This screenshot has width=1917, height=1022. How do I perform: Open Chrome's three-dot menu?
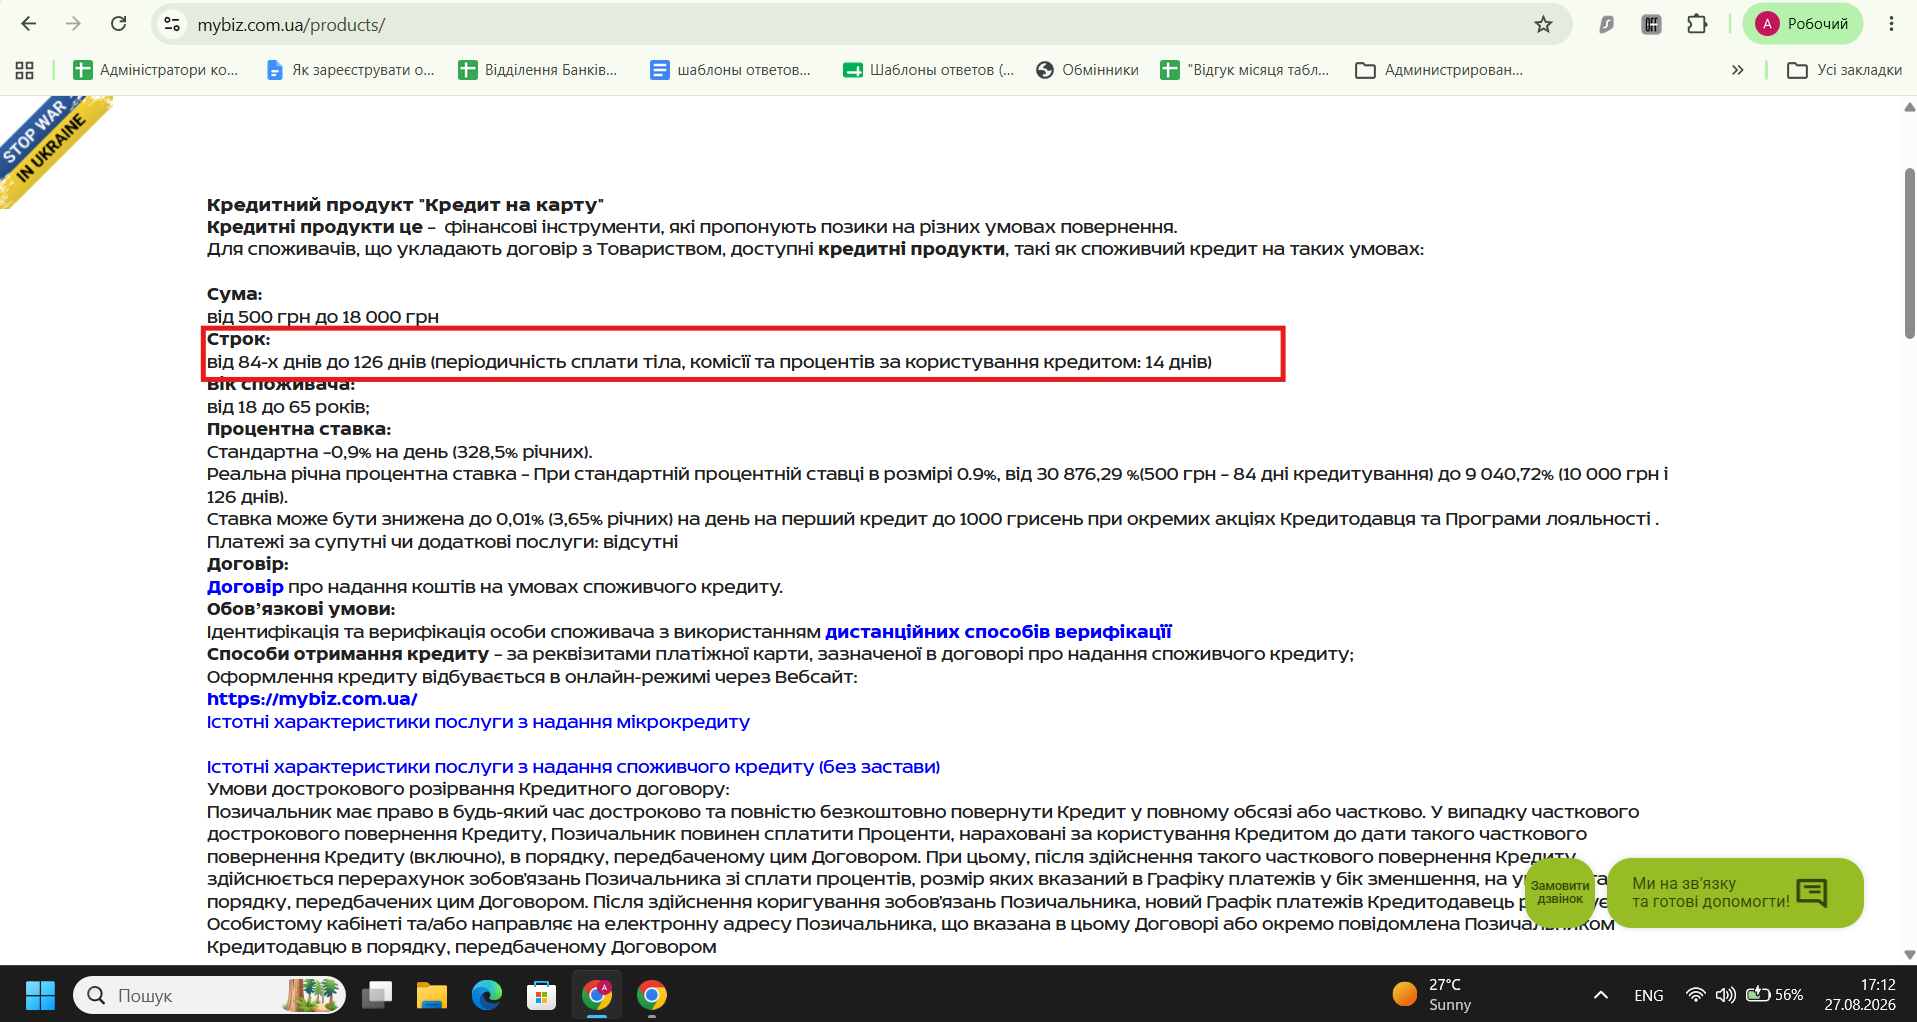coord(1891,24)
